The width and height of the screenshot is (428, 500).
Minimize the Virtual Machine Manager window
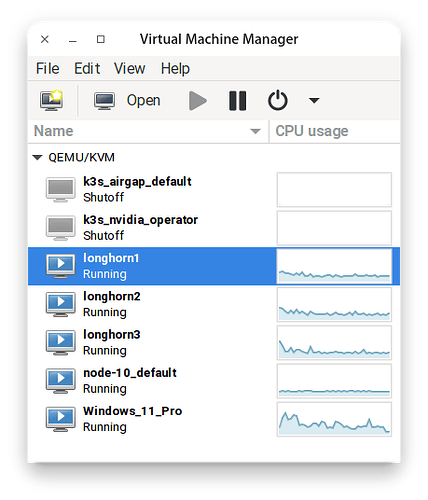(x=73, y=40)
